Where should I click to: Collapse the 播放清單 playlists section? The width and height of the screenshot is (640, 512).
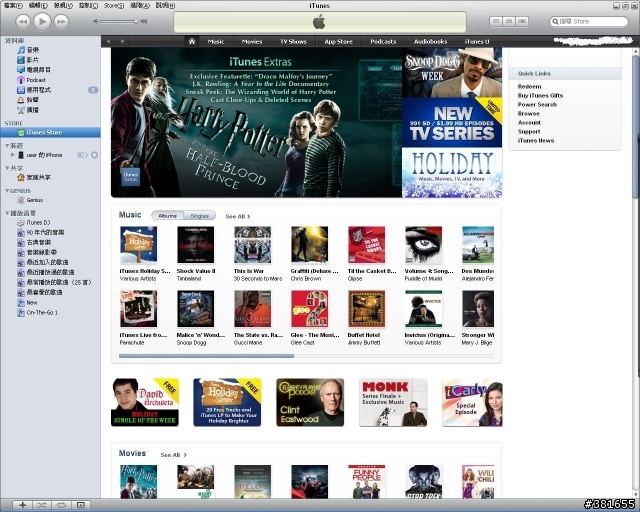click(7, 213)
